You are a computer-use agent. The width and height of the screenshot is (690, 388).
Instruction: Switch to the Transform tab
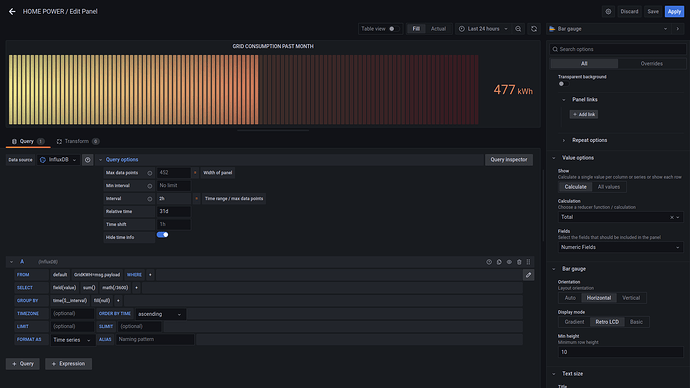coord(77,141)
